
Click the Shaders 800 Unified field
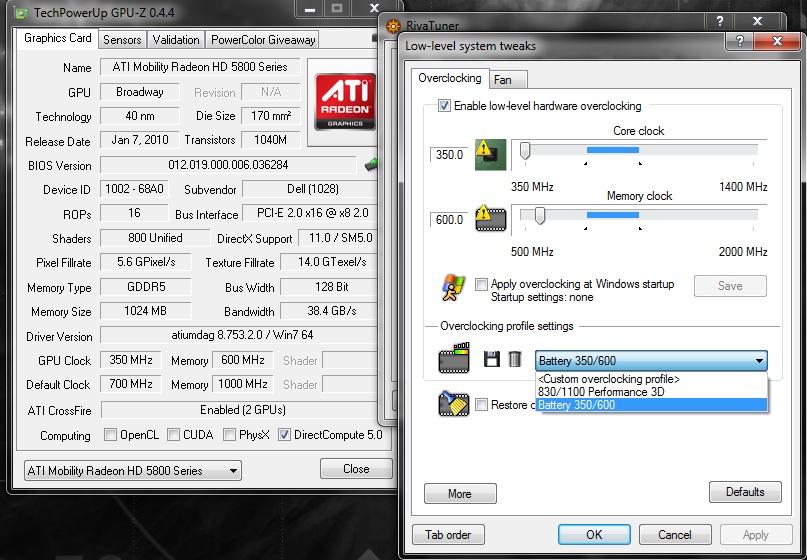155,238
